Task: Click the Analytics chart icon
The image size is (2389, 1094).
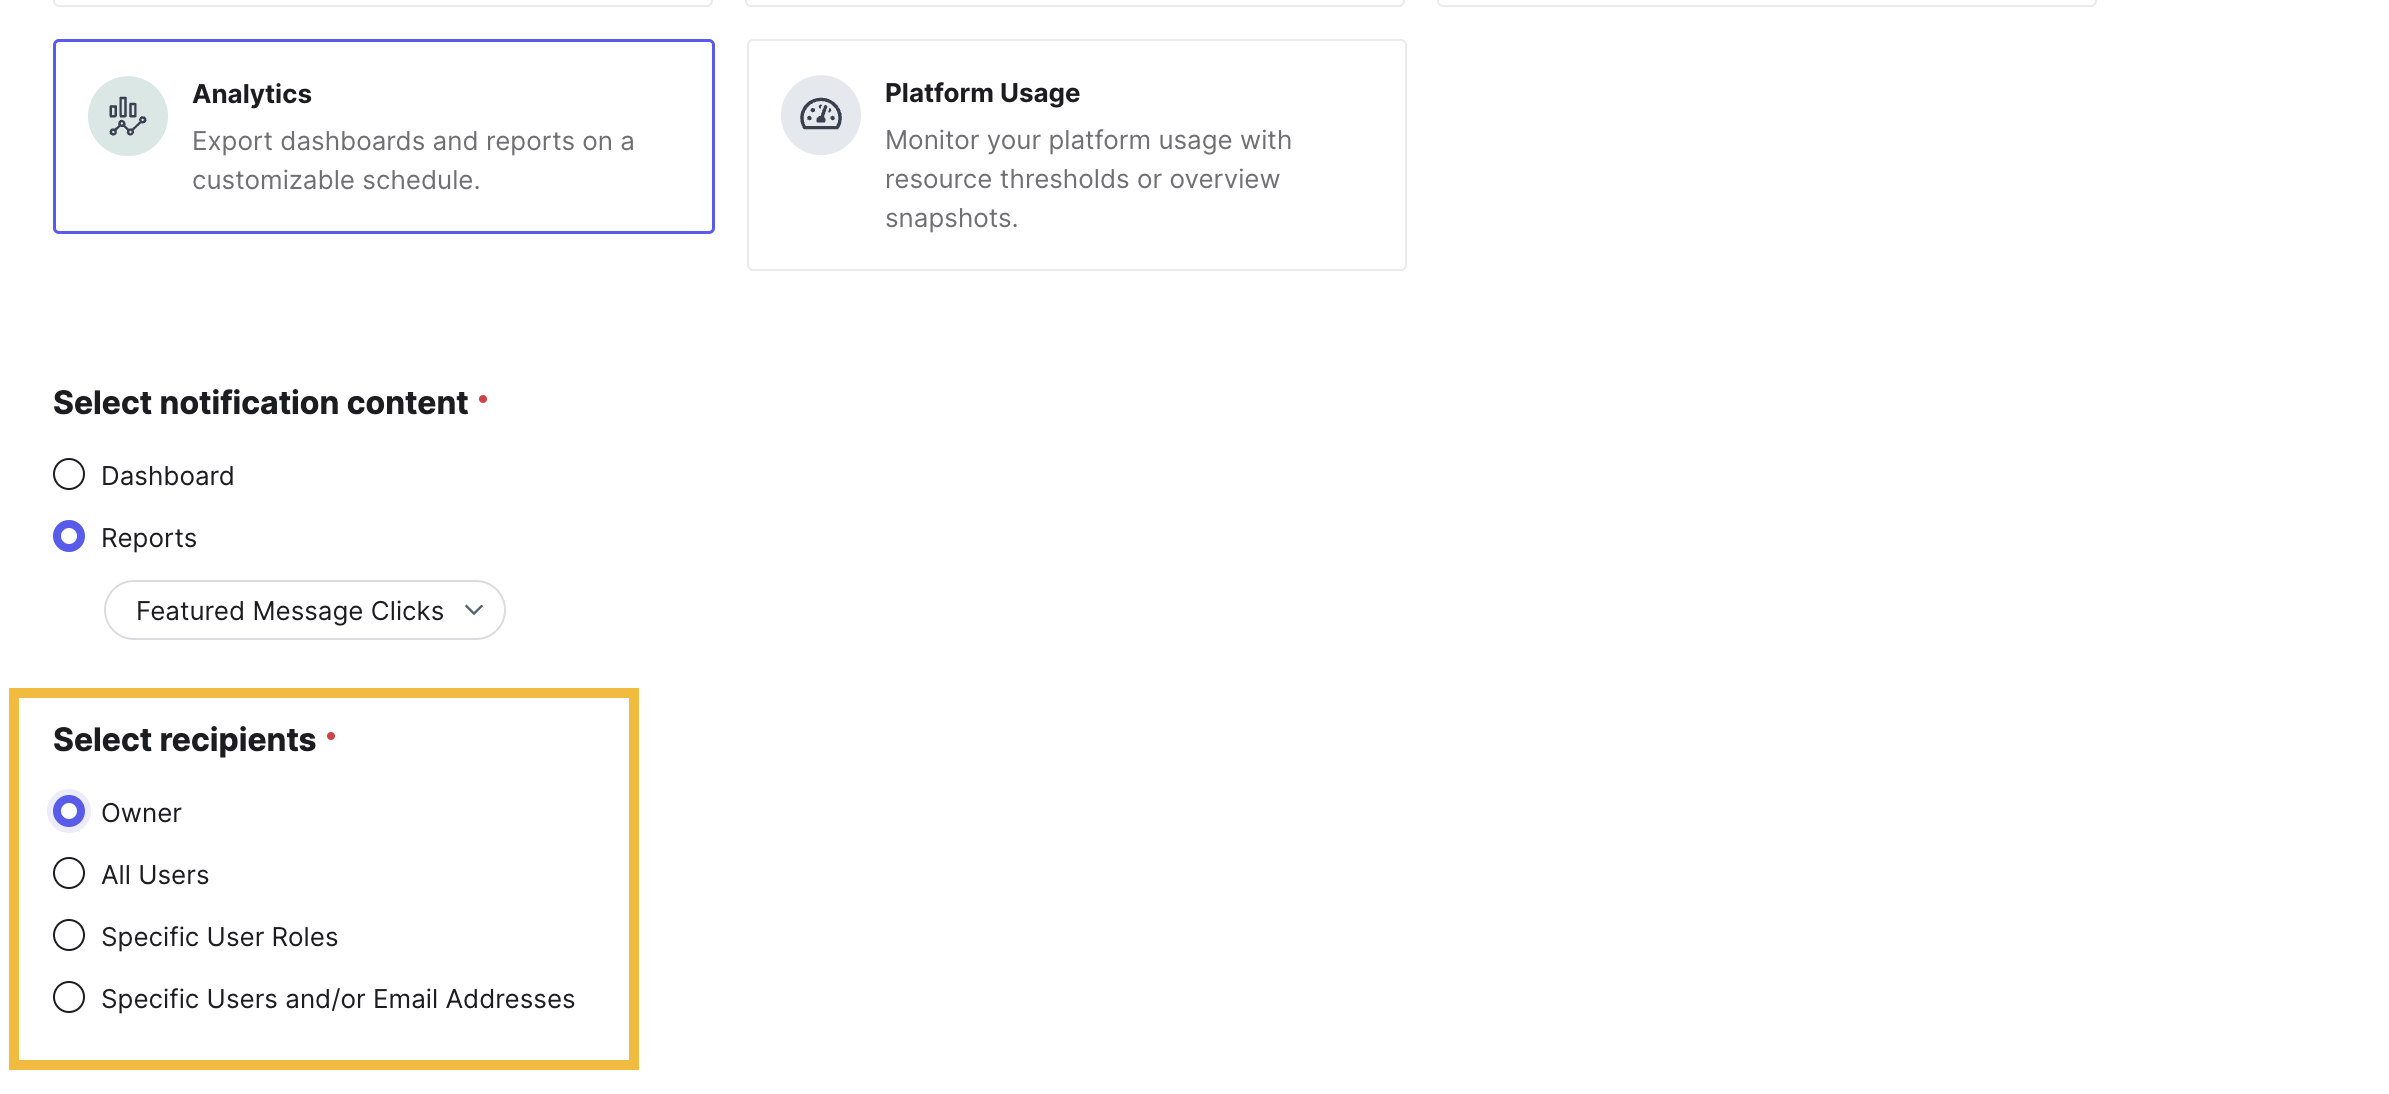Action: point(127,116)
